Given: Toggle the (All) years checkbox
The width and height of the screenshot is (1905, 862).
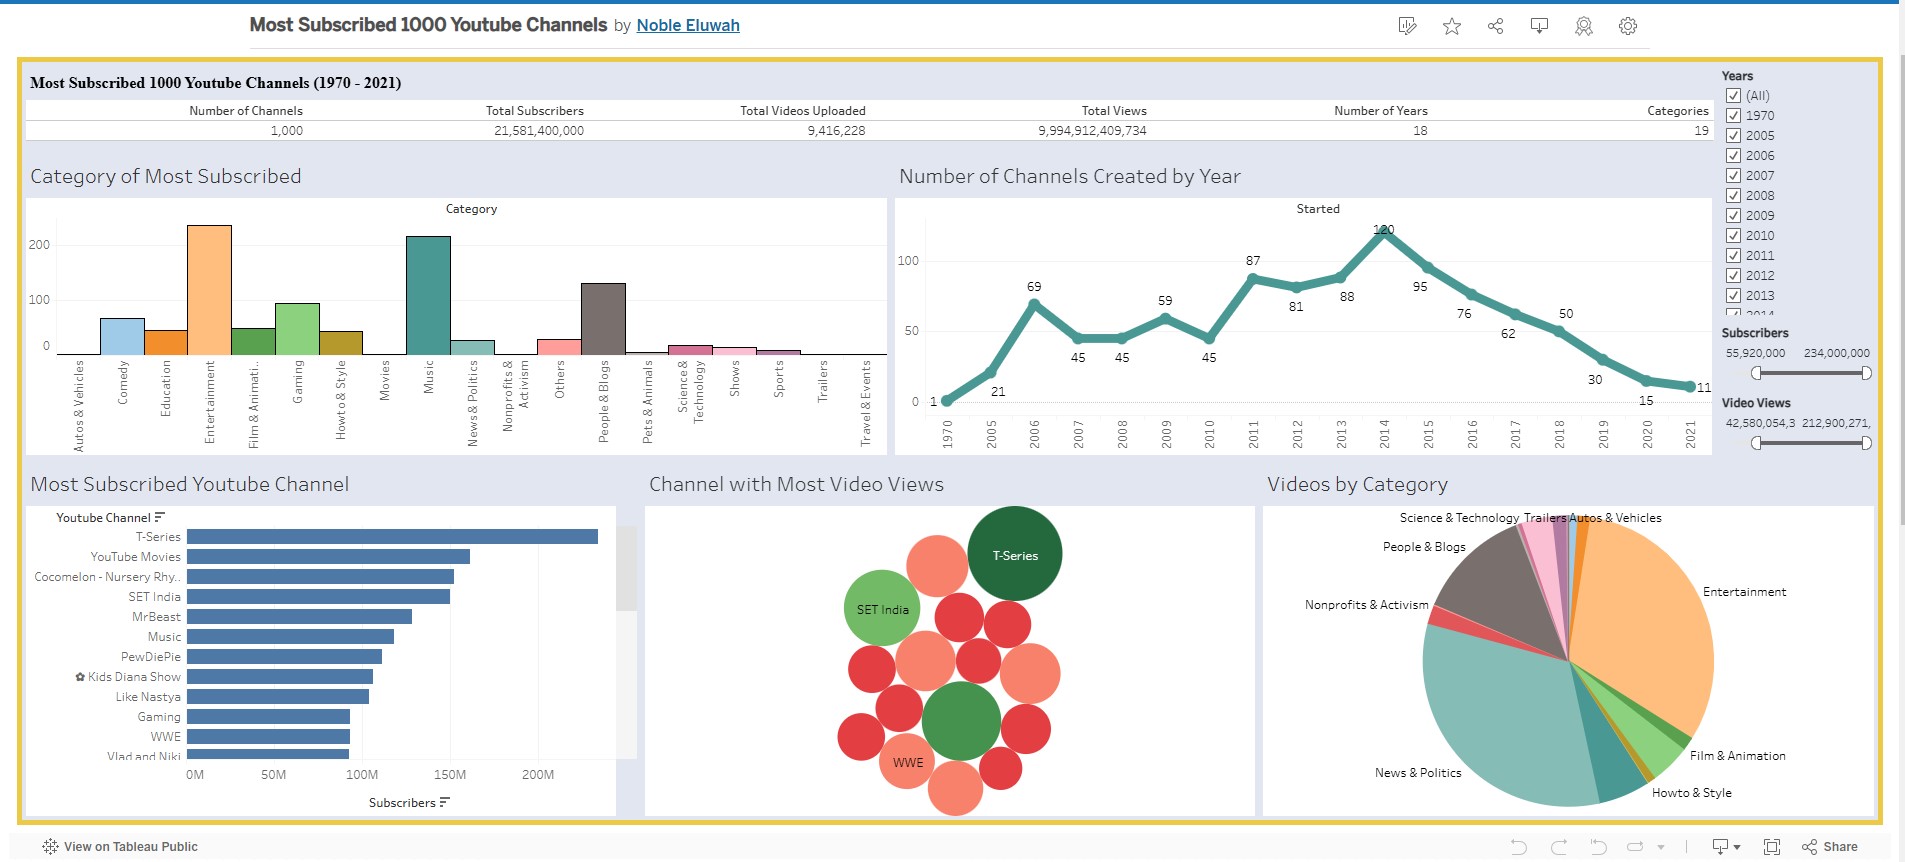Looking at the screenshot, I should [x=1734, y=96].
